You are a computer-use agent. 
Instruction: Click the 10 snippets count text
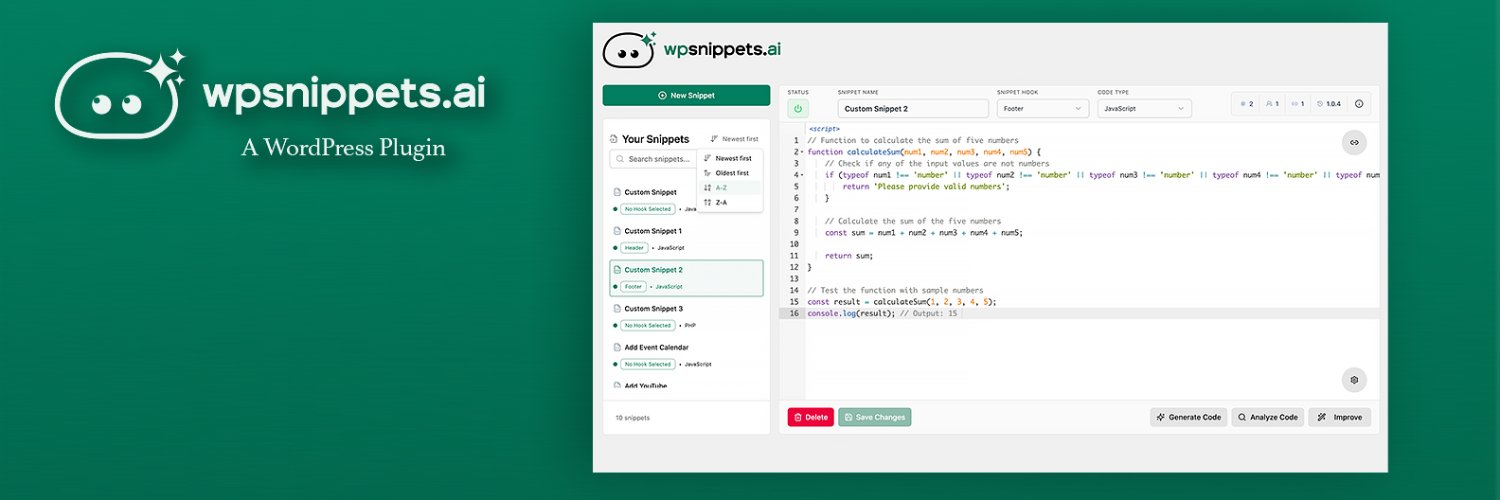632,417
